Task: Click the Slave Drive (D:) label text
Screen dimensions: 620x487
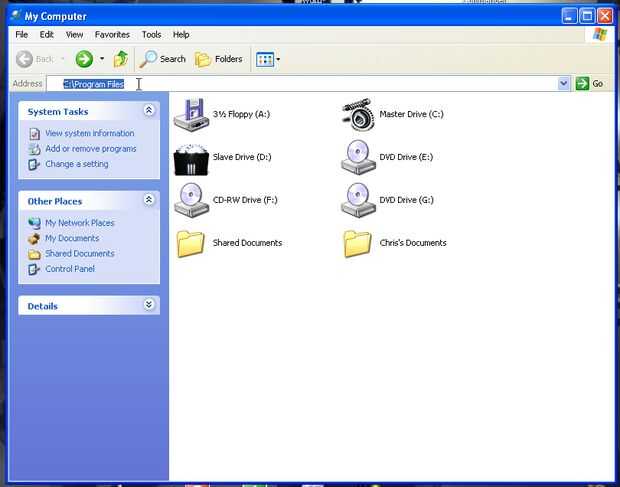Action: coord(242,157)
